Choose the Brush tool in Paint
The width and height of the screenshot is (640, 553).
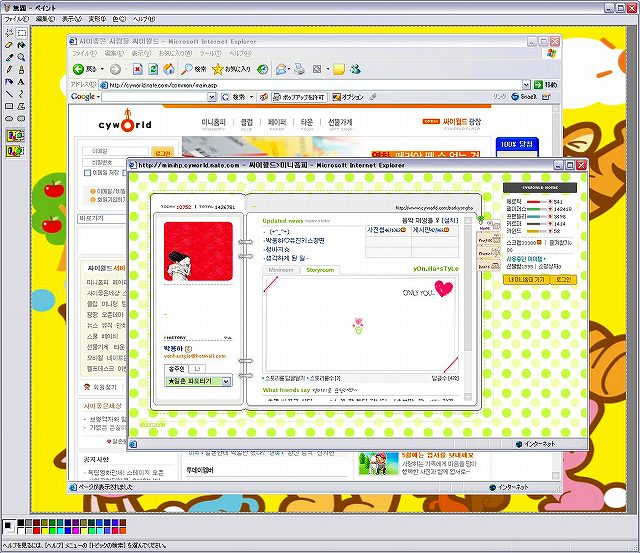click(x=22, y=70)
